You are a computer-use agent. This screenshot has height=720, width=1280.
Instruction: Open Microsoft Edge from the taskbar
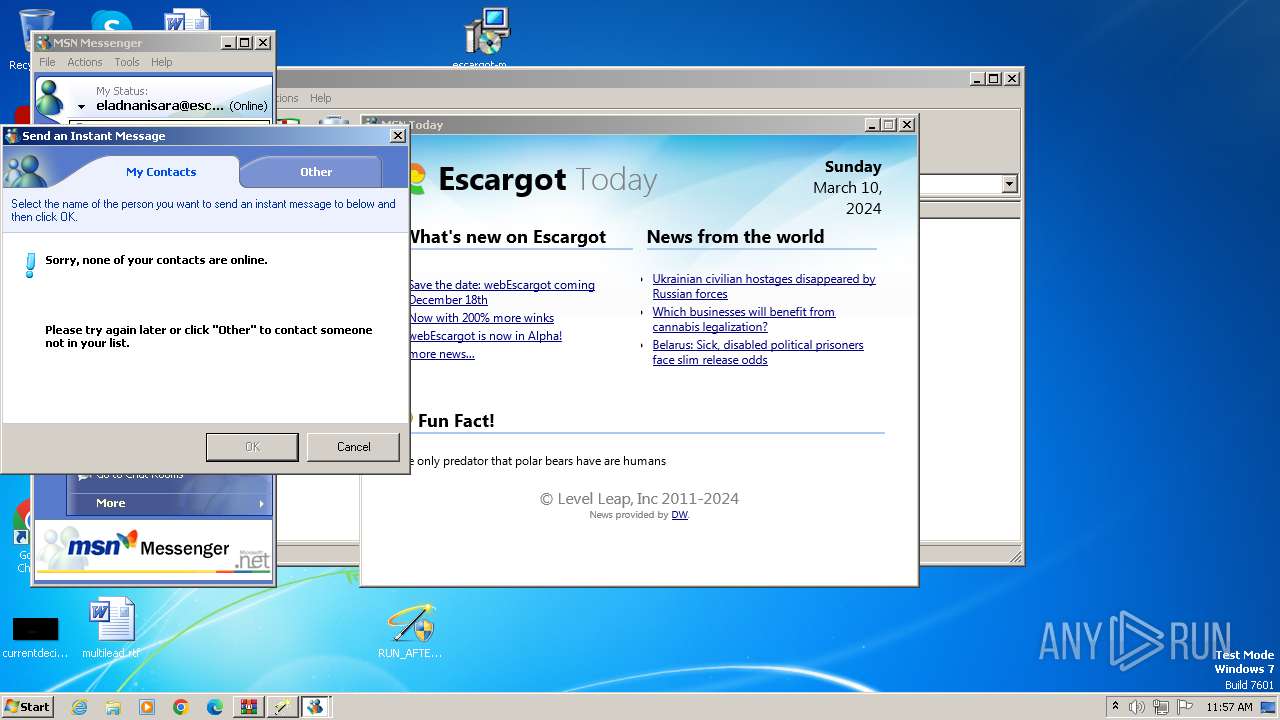tap(215, 707)
